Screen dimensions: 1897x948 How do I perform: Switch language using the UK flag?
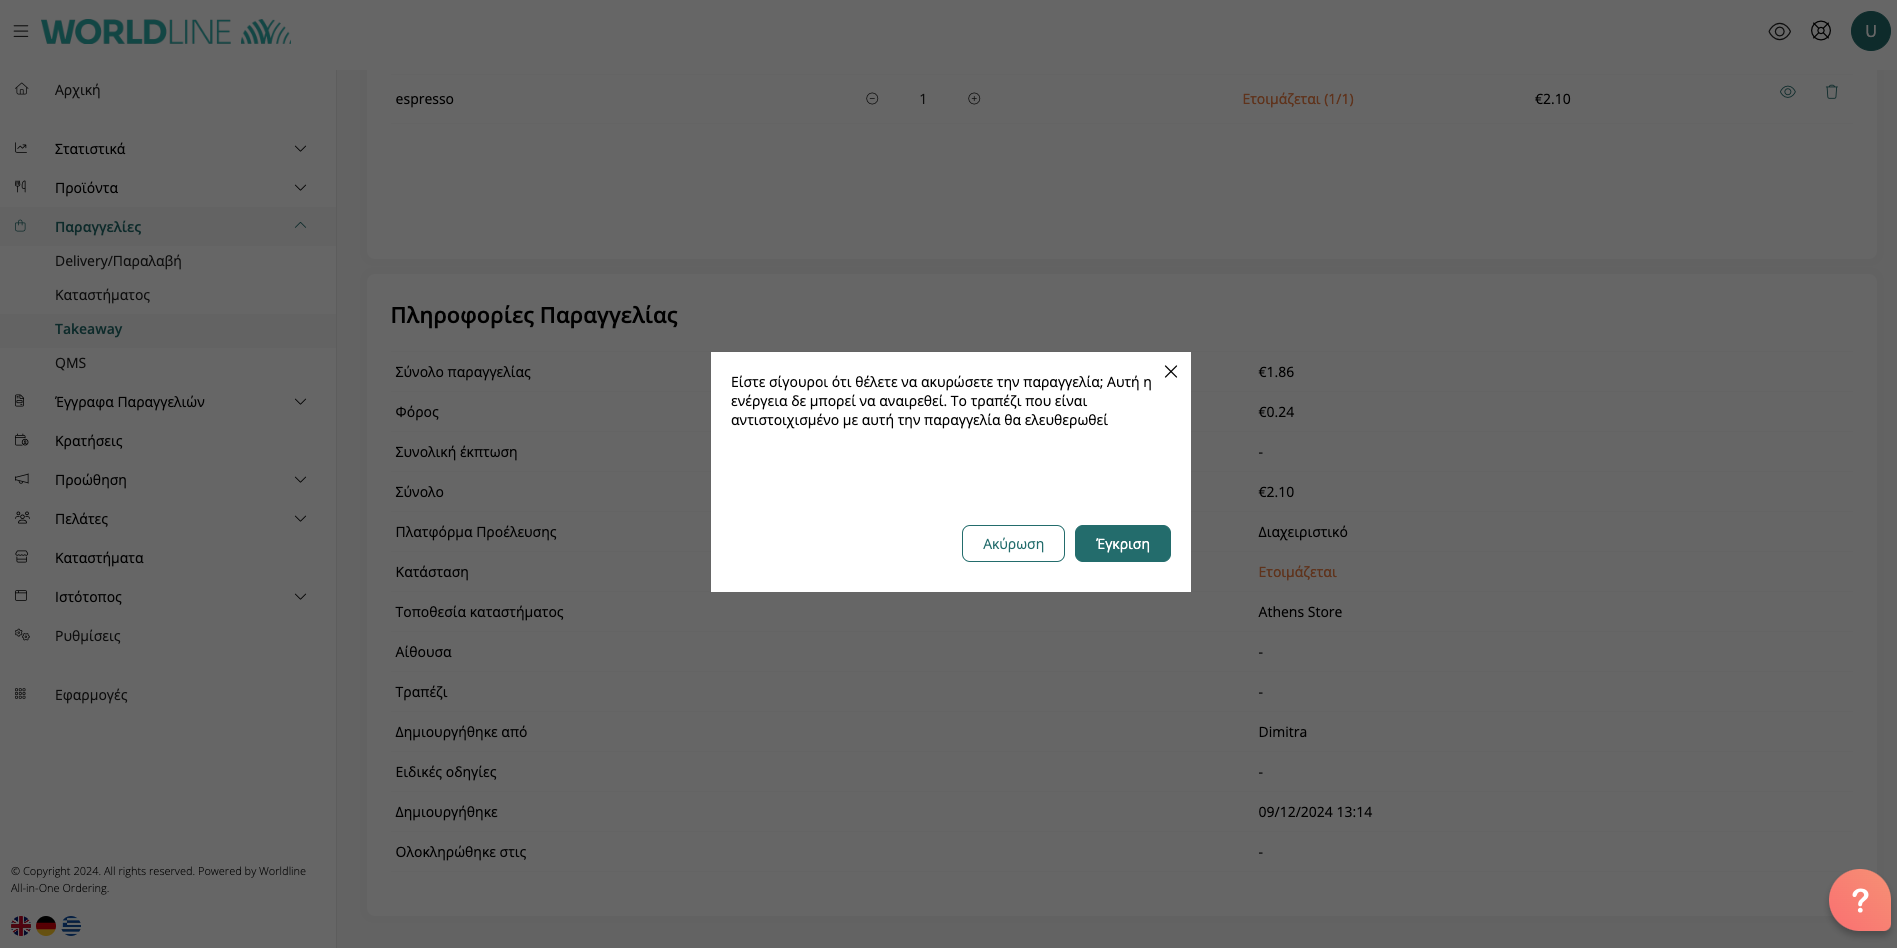(x=21, y=926)
